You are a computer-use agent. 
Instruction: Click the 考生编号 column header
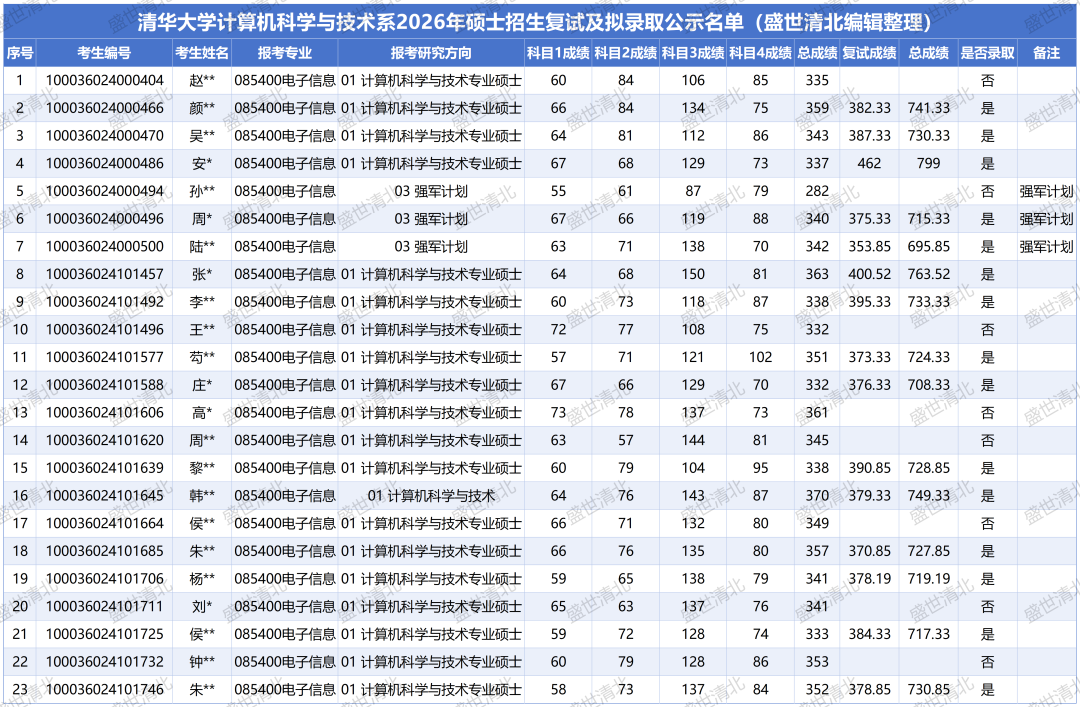click(x=104, y=53)
